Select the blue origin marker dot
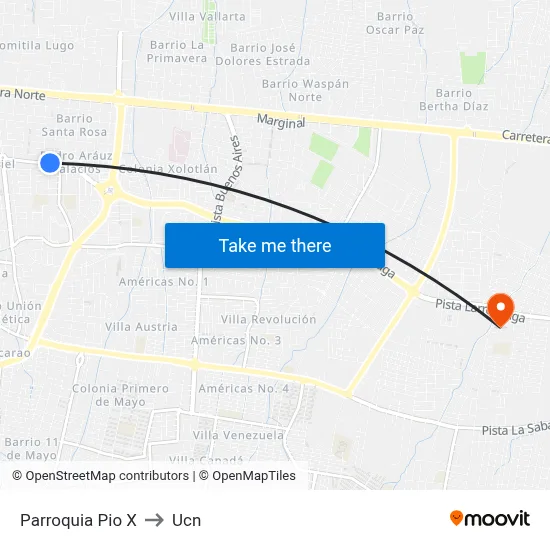 [50, 163]
